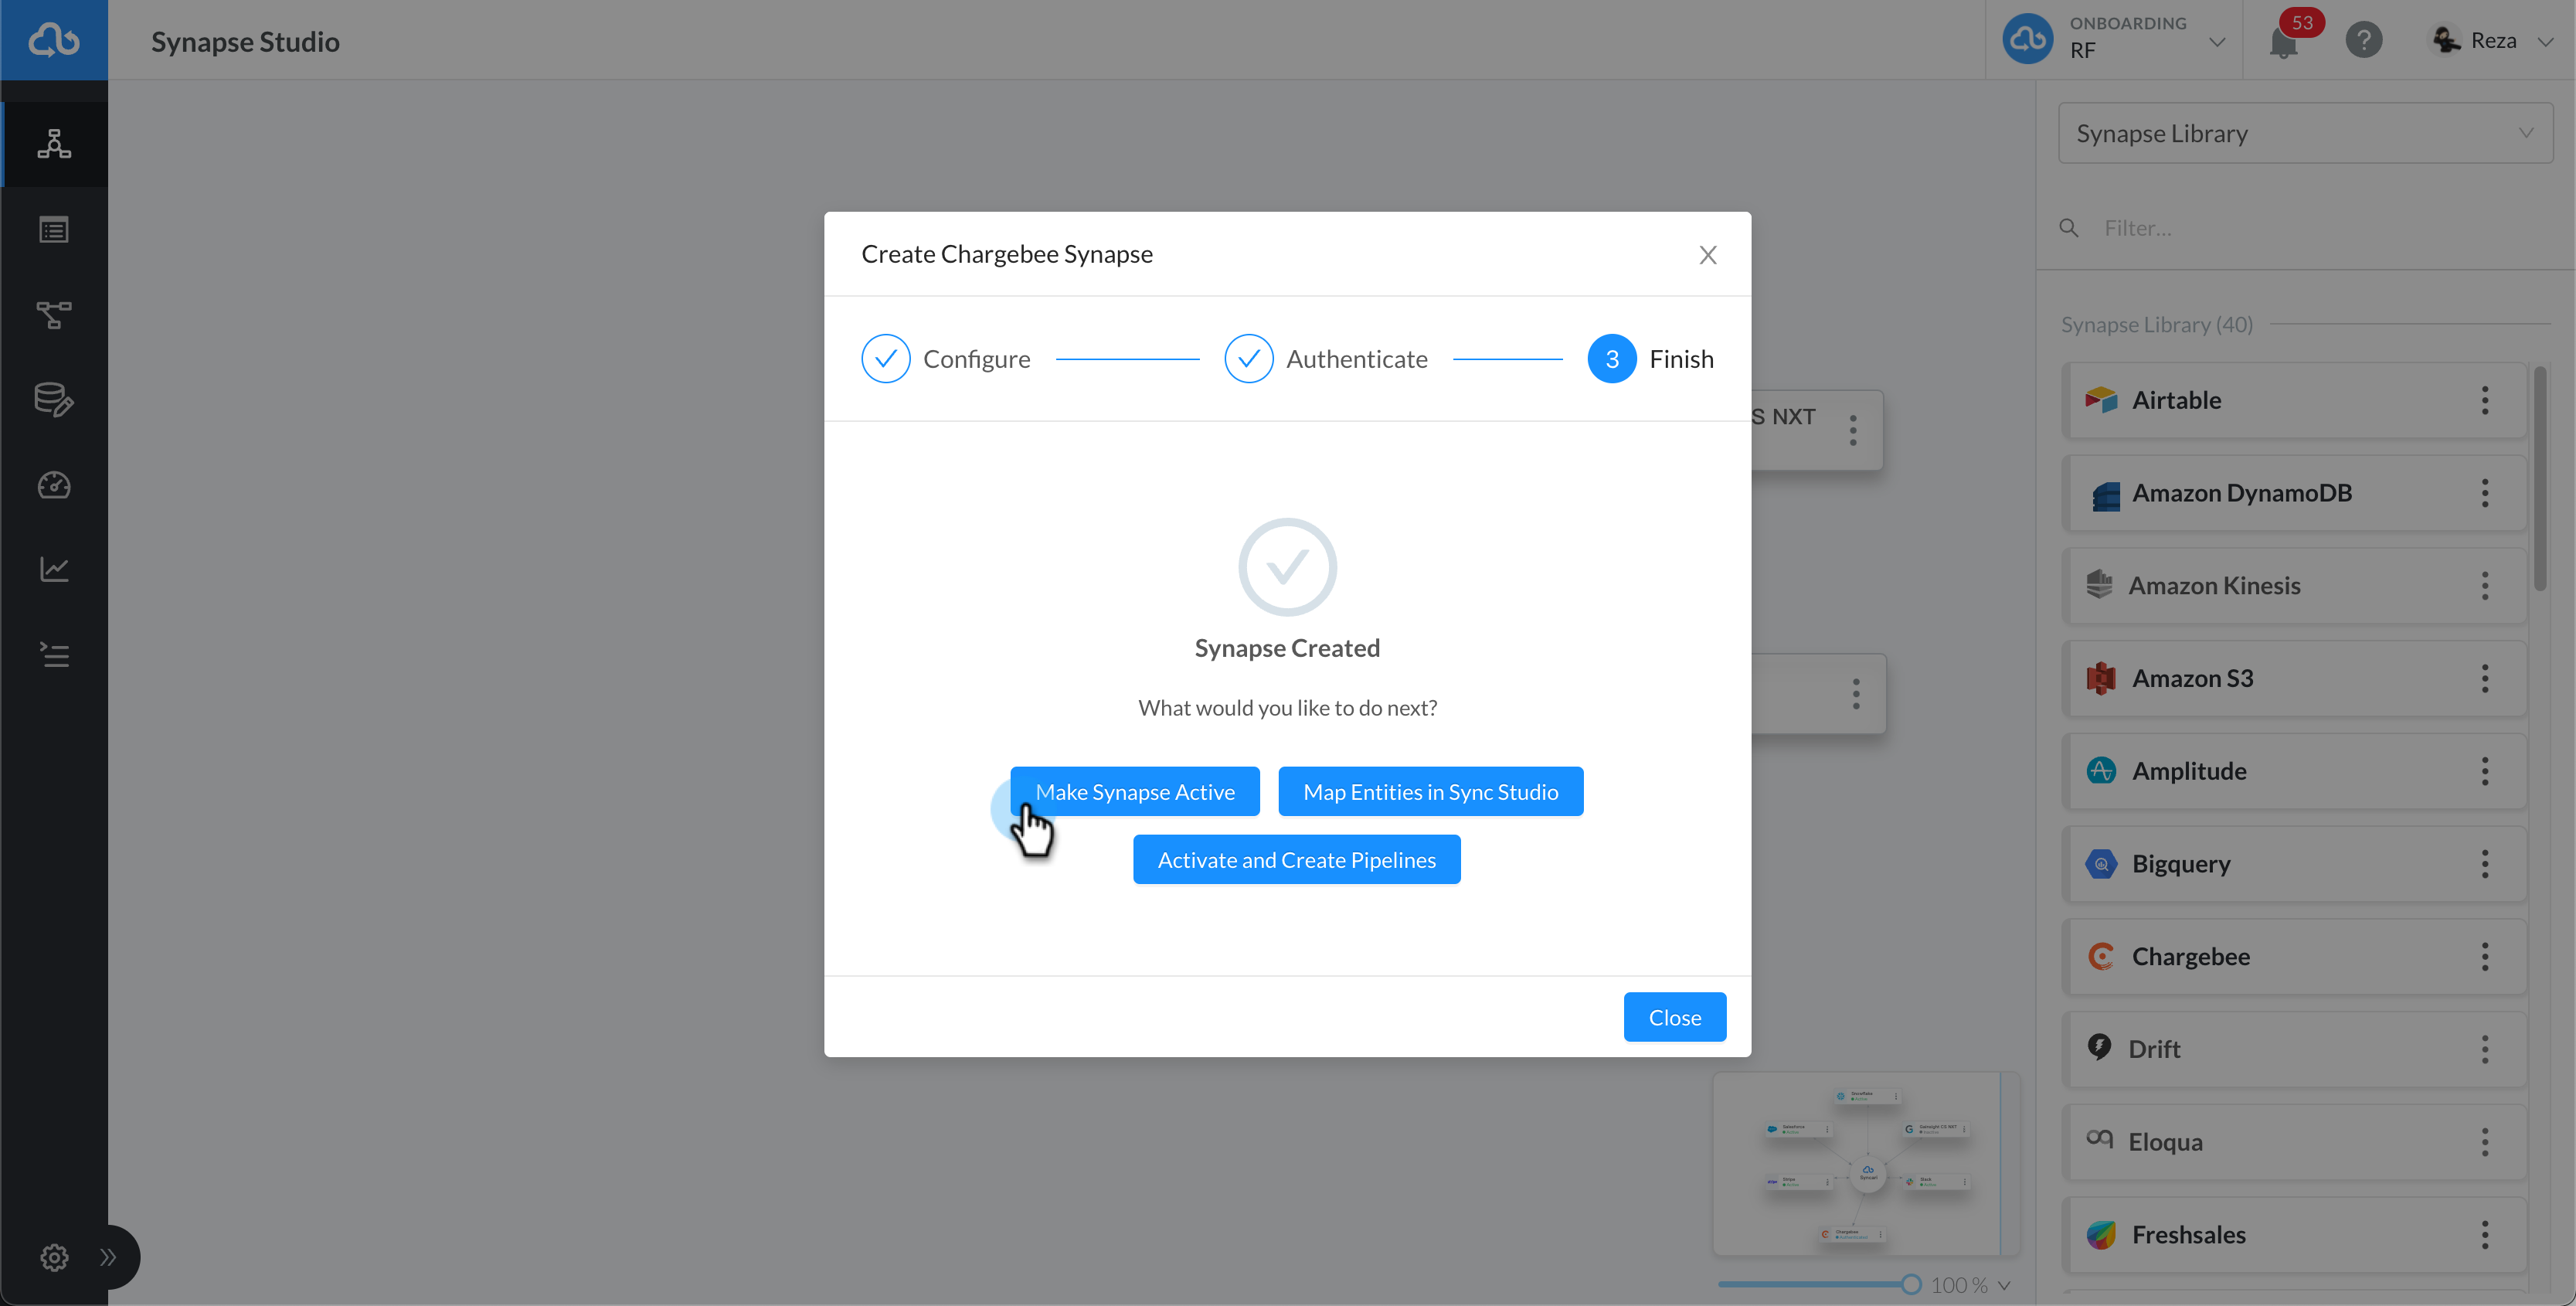Image resolution: width=2576 pixels, height=1306 pixels.
Task: Open Amazon DynamoDB three-dot options menu
Action: tap(2484, 493)
